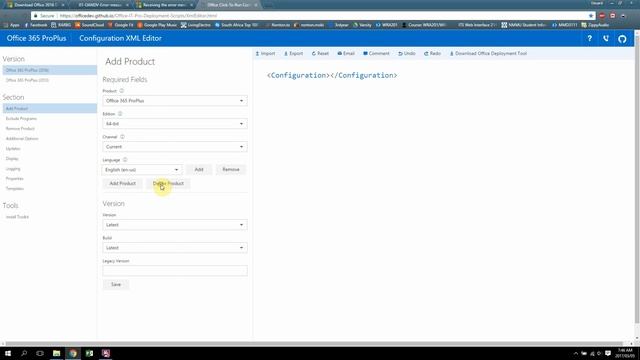The height and width of the screenshot is (360, 640).
Task: Open the Google Play Music bookmark
Action: (x=157, y=25)
